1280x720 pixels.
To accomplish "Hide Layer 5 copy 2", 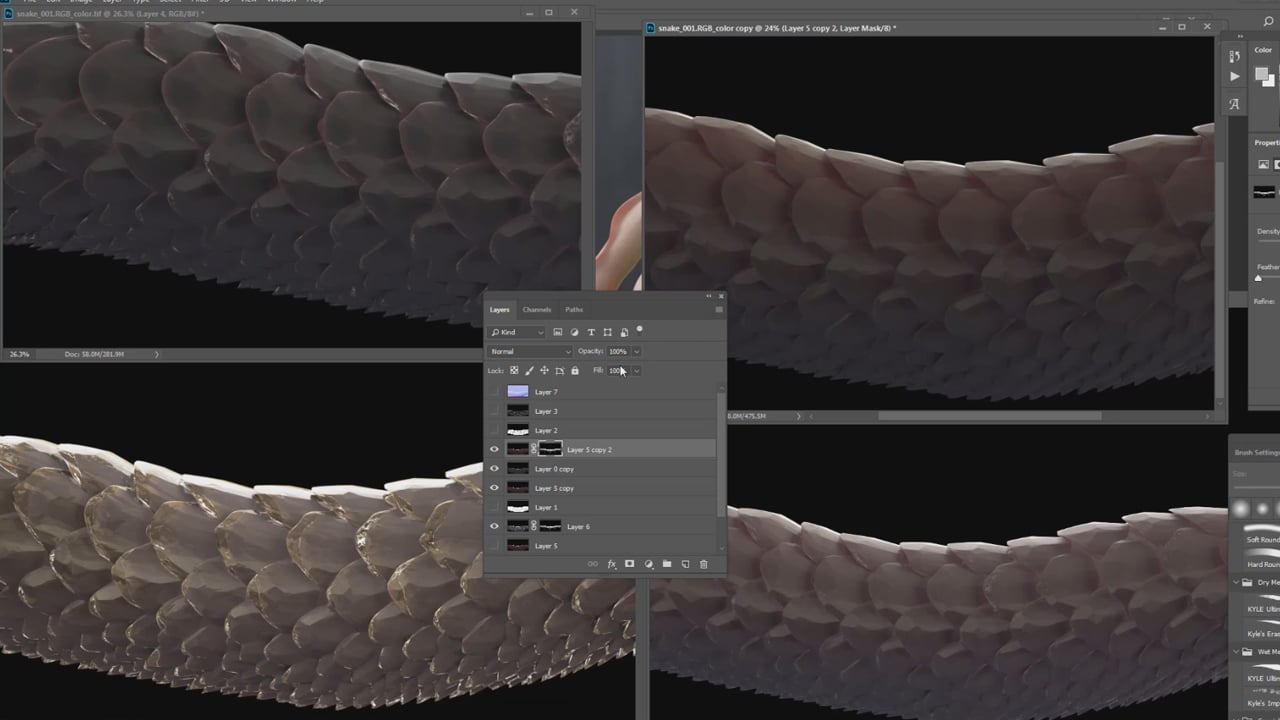I will pyautogui.click(x=494, y=450).
